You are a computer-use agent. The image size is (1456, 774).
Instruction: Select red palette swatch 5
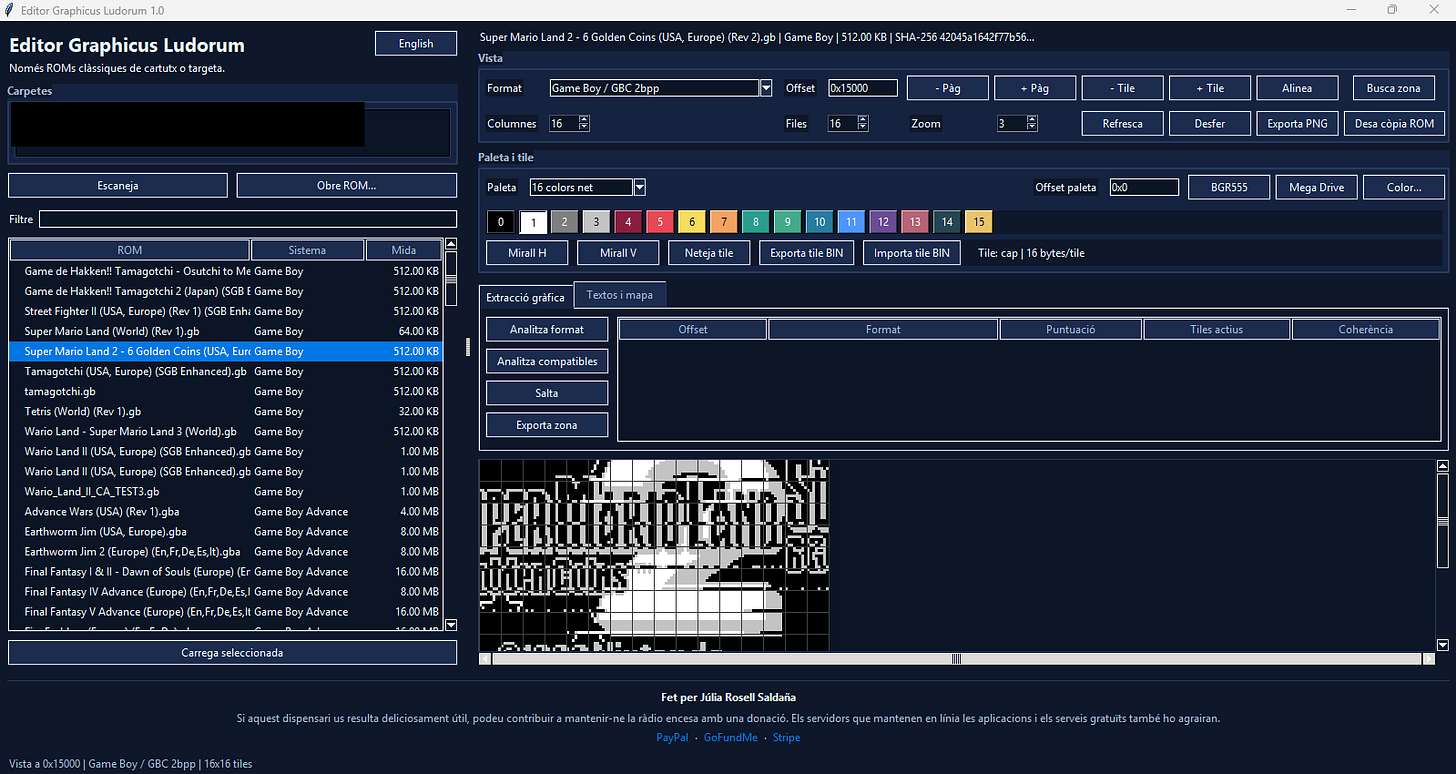[660, 222]
